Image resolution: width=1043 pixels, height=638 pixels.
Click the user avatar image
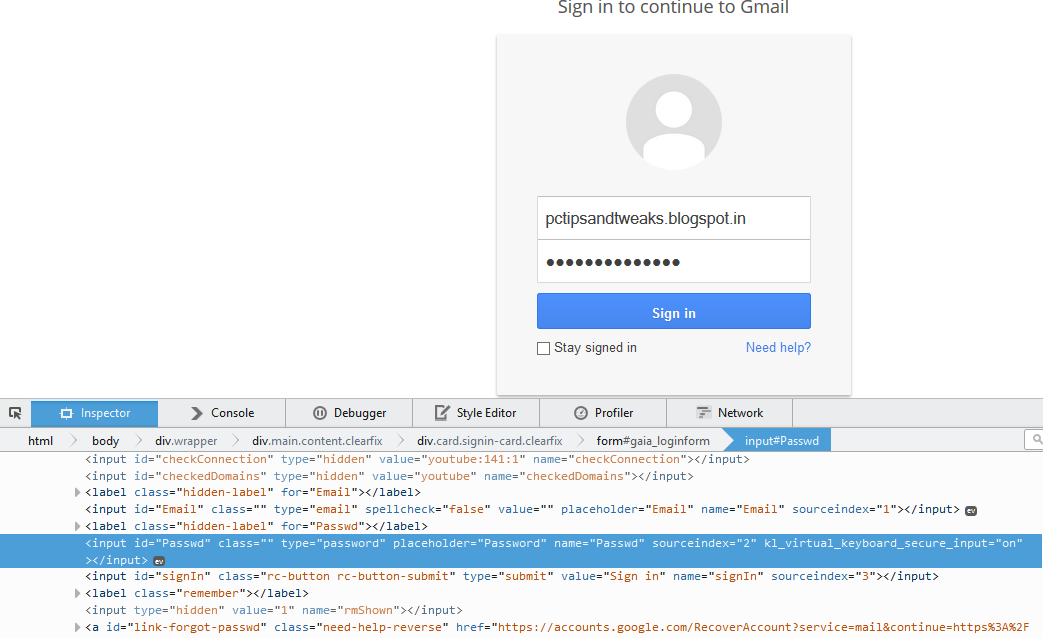click(x=674, y=122)
